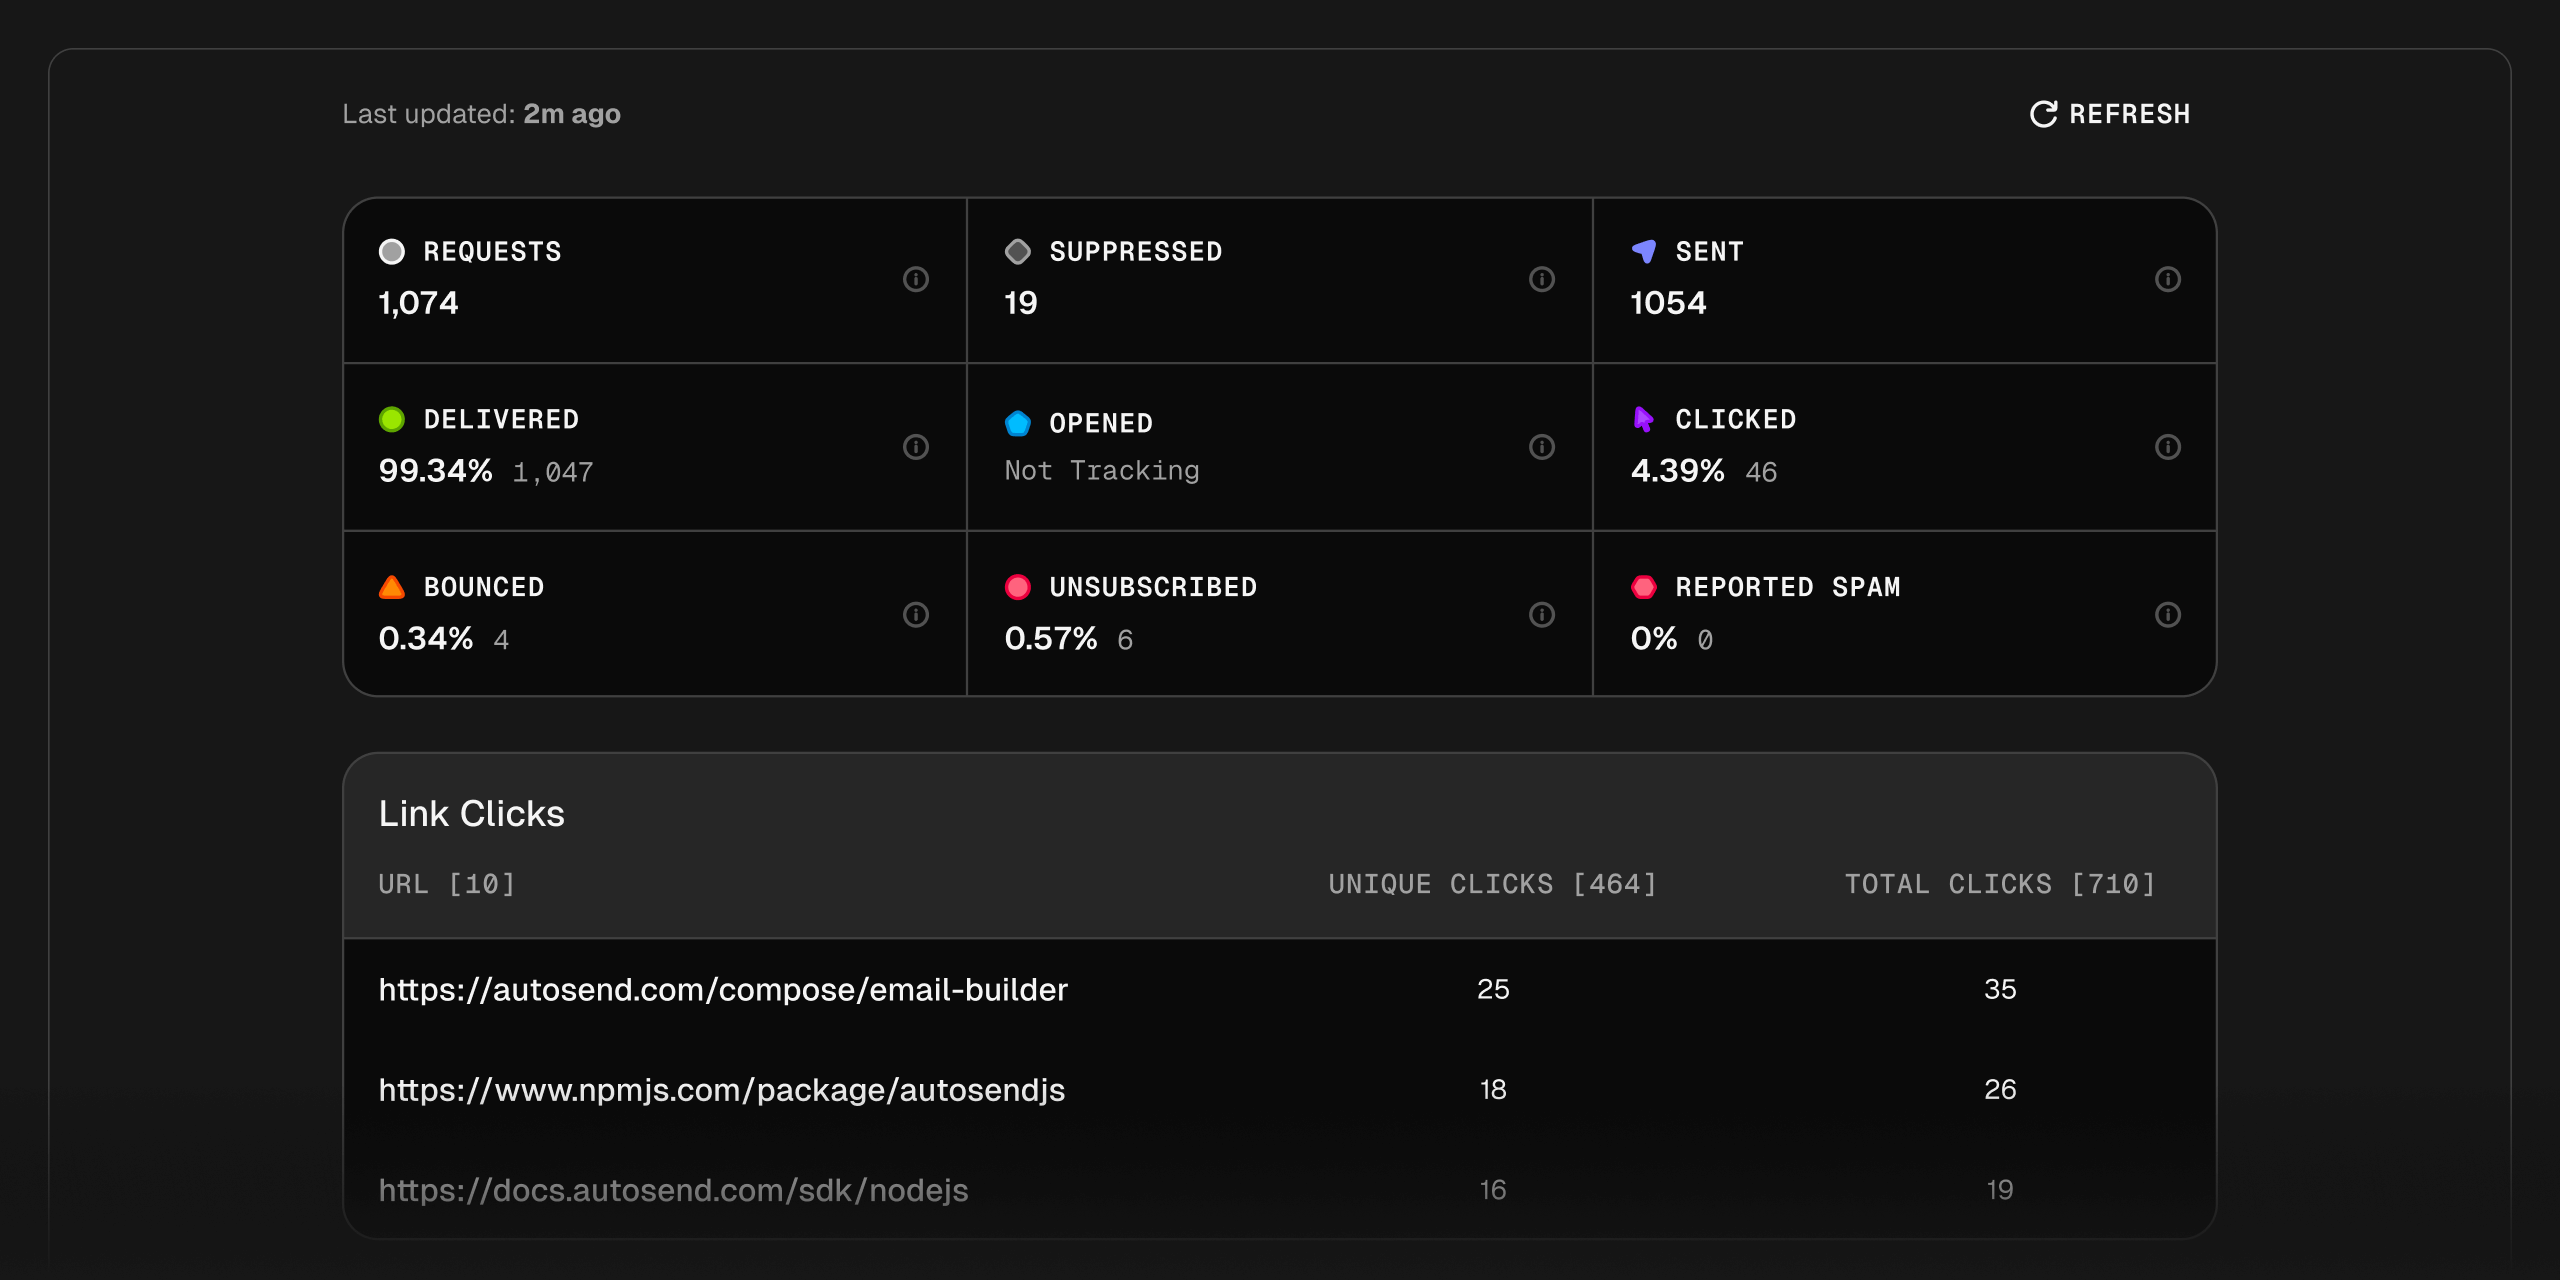Open info tooltip for Delivered metric

(916, 447)
